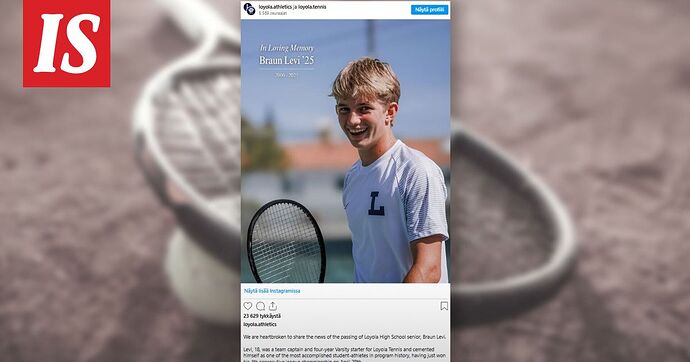
Task: Click the caption sentence starting We are heartbroken
Action: [x=345, y=336]
